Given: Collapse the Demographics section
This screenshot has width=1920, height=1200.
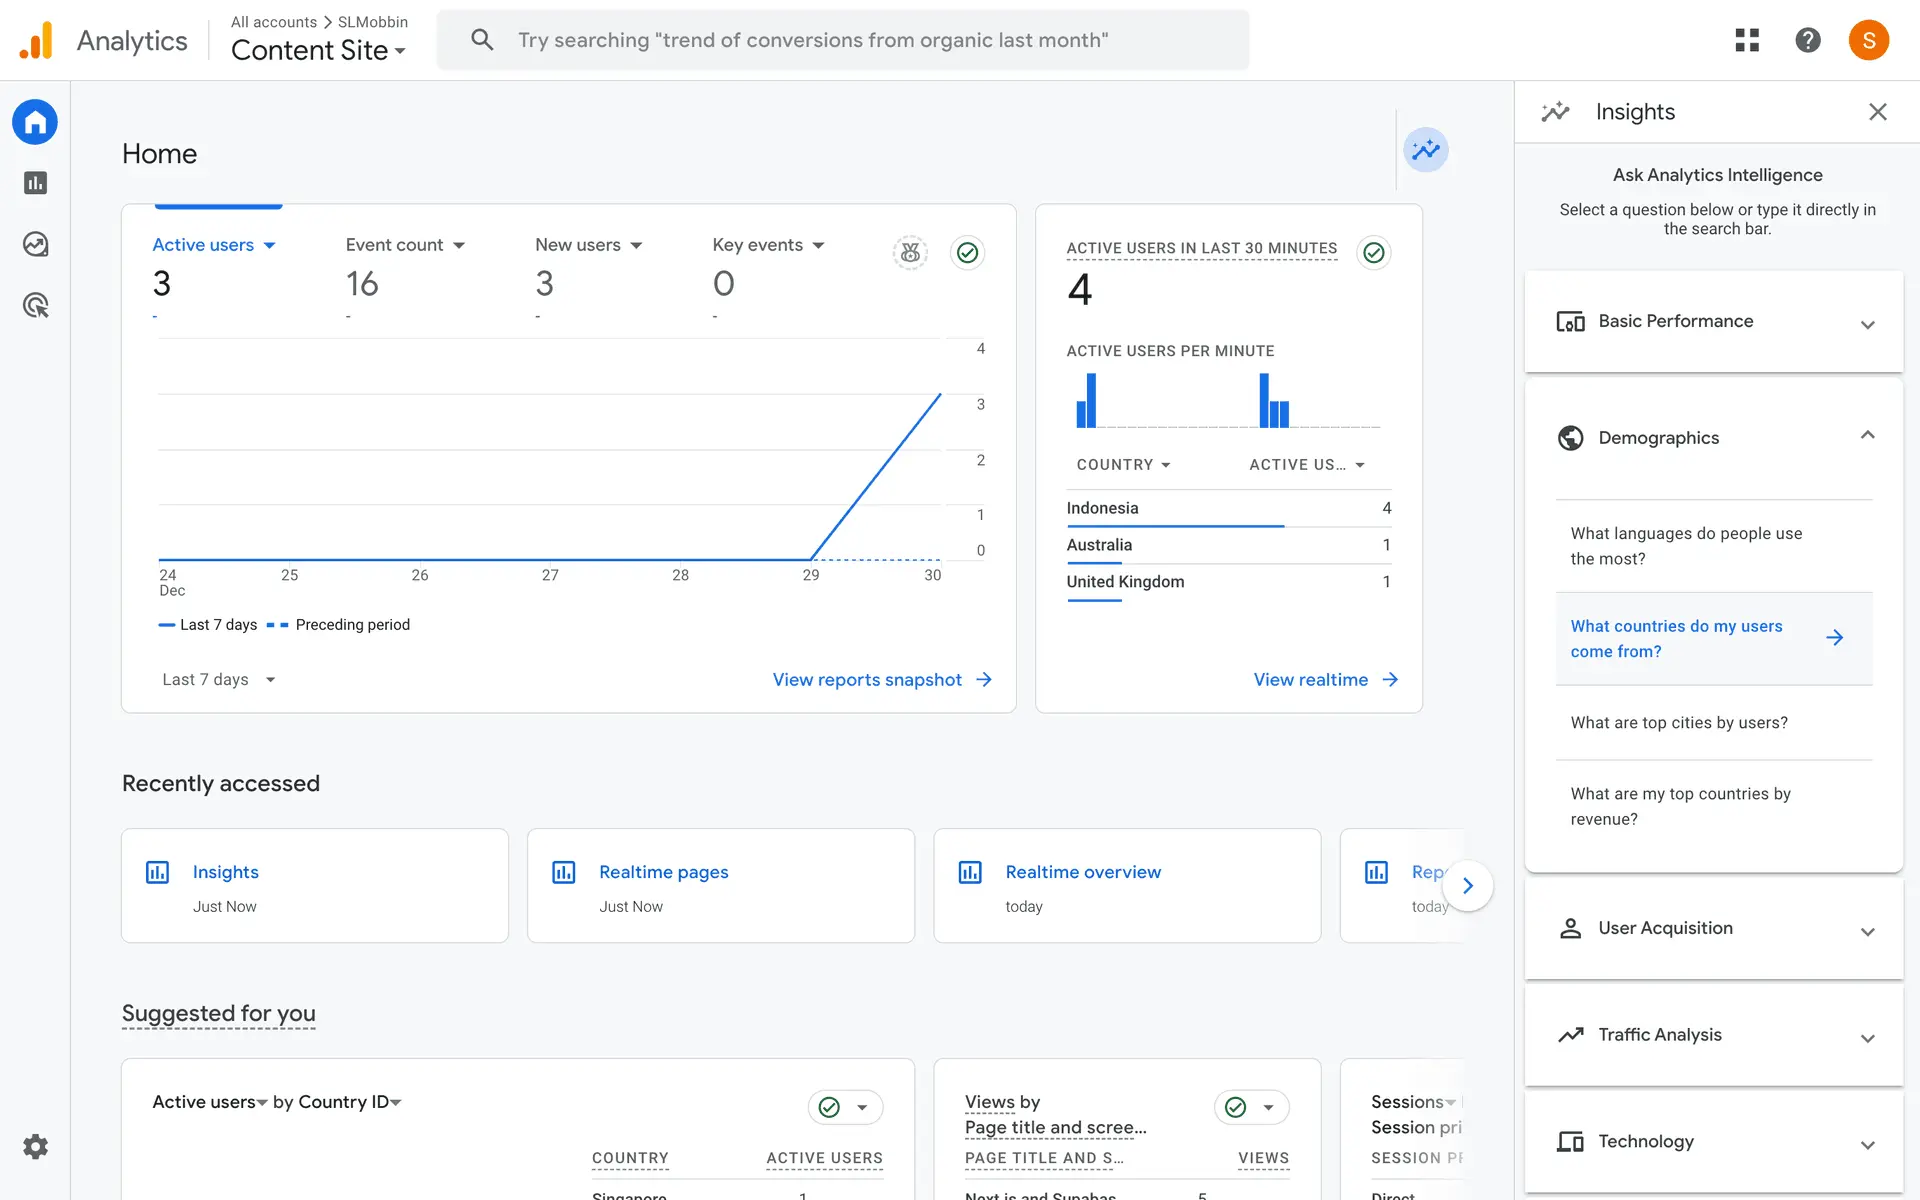Looking at the screenshot, I should coord(1866,436).
